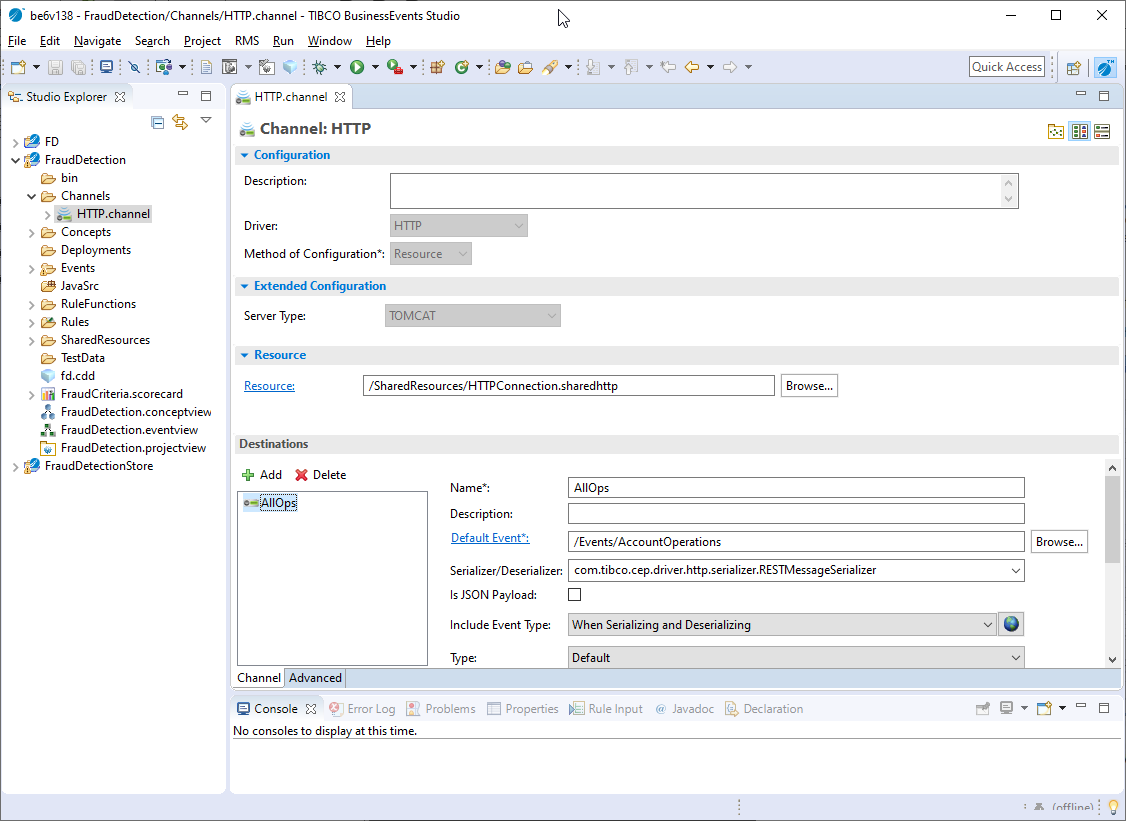This screenshot has width=1126, height=821.
Task: Enable the Is JSON Payload checkbox
Action: click(x=575, y=595)
